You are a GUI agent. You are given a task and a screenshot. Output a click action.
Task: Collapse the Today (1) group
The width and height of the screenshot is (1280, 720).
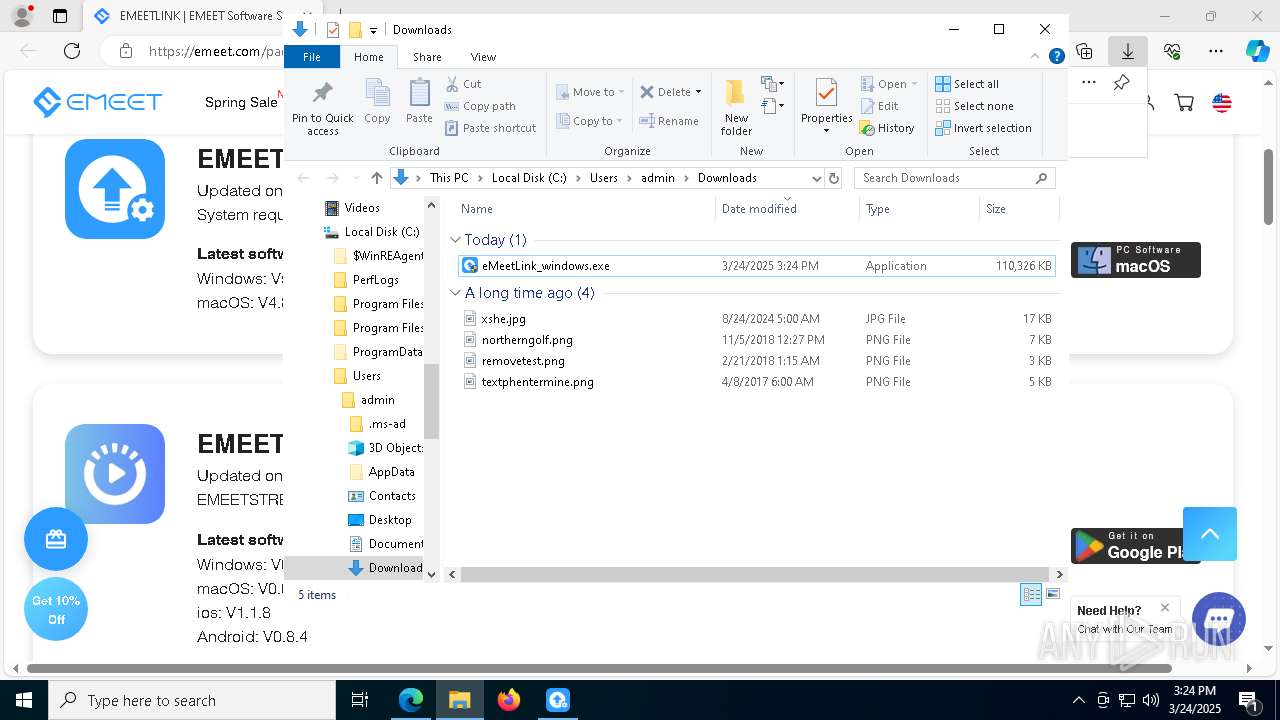(455, 240)
